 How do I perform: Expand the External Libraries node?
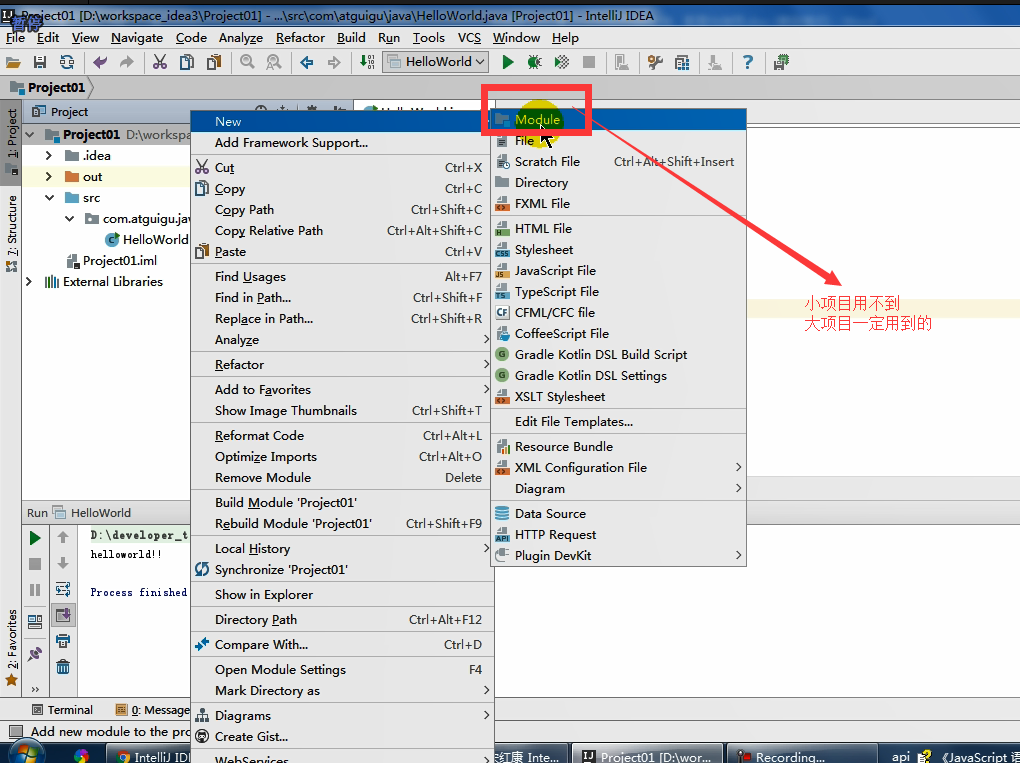pyautogui.click(x=29, y=282)
